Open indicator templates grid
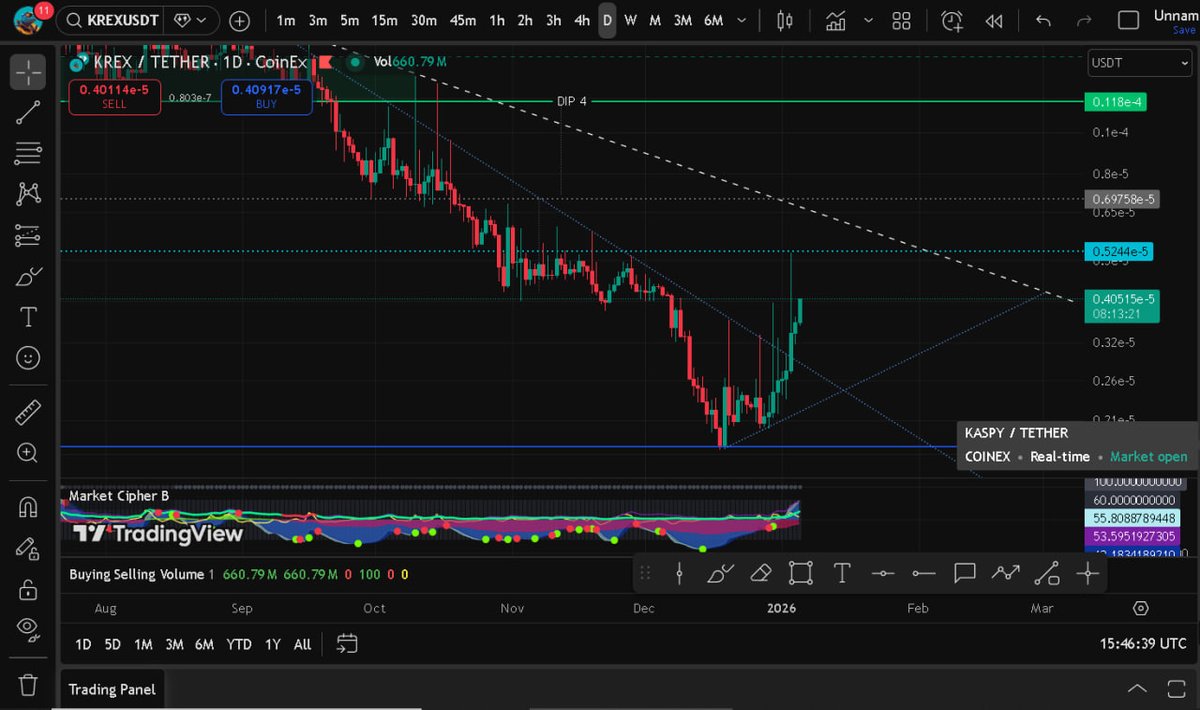 click(x=901, y=20)
